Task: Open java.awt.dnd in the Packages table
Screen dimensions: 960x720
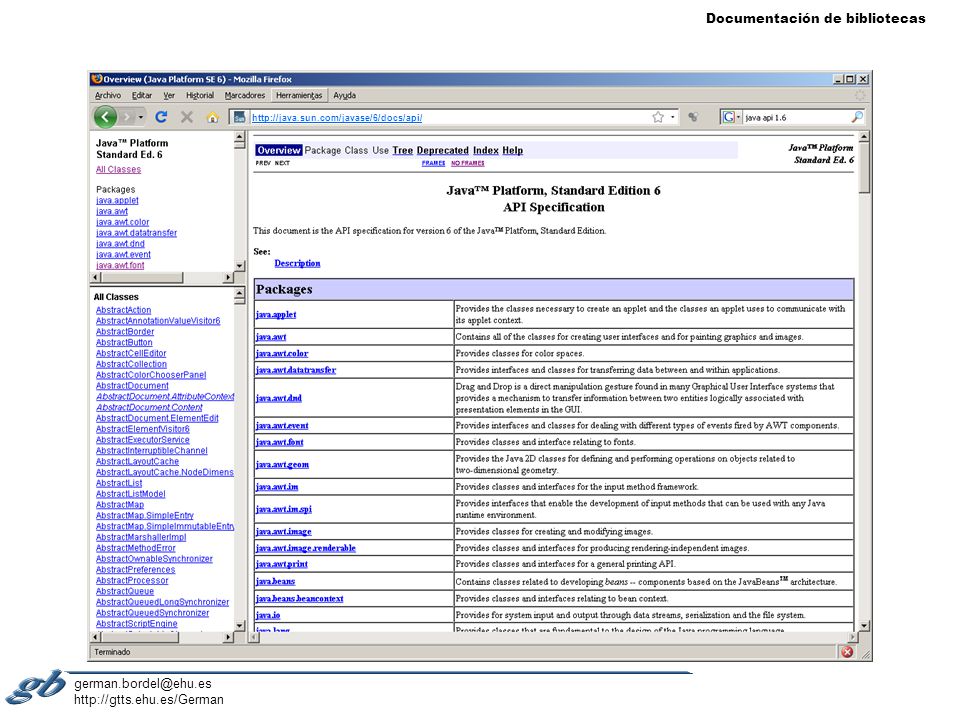Action: [x=279, y=398]
